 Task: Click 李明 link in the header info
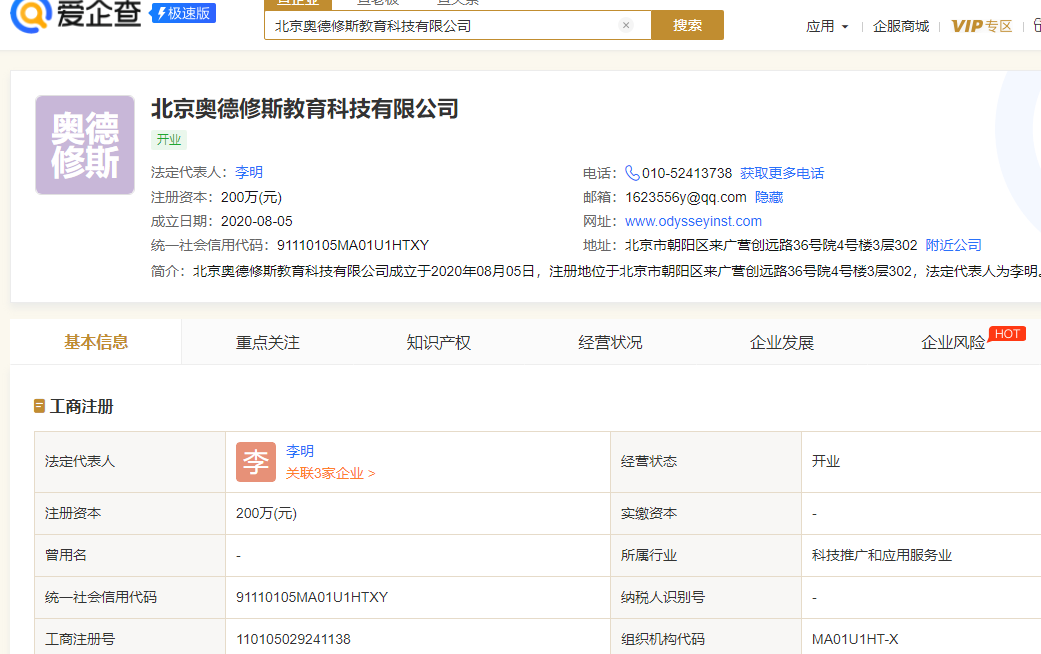click(x=249, y=173)
